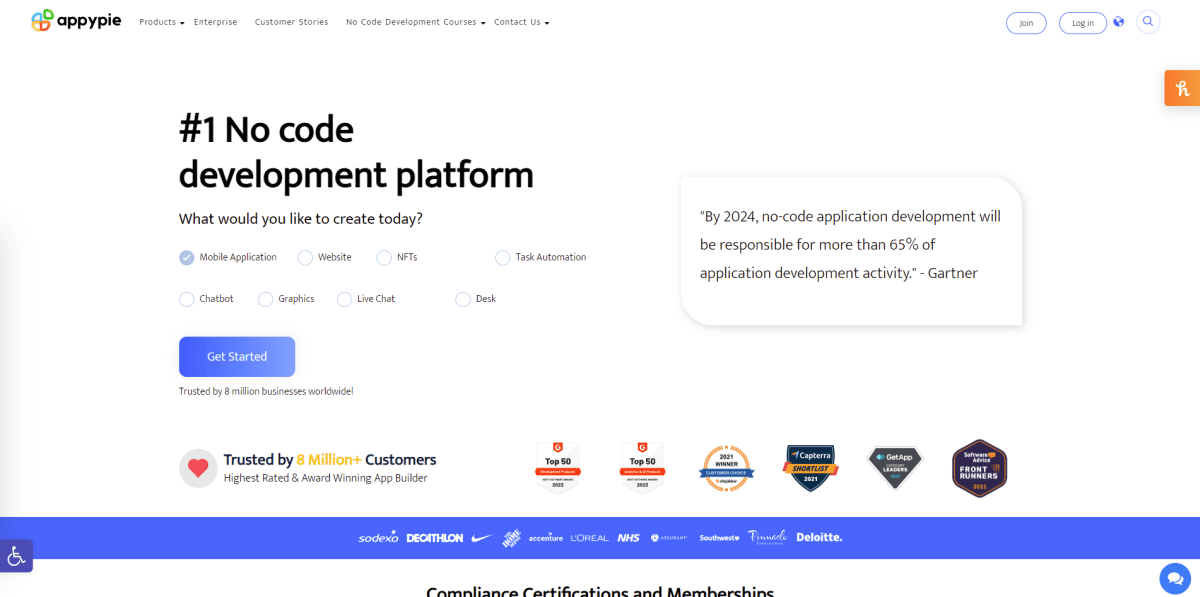Screen dimensions: 1200x597
Task: Open the search icon in the header
Action: (x=1148, y=22)
